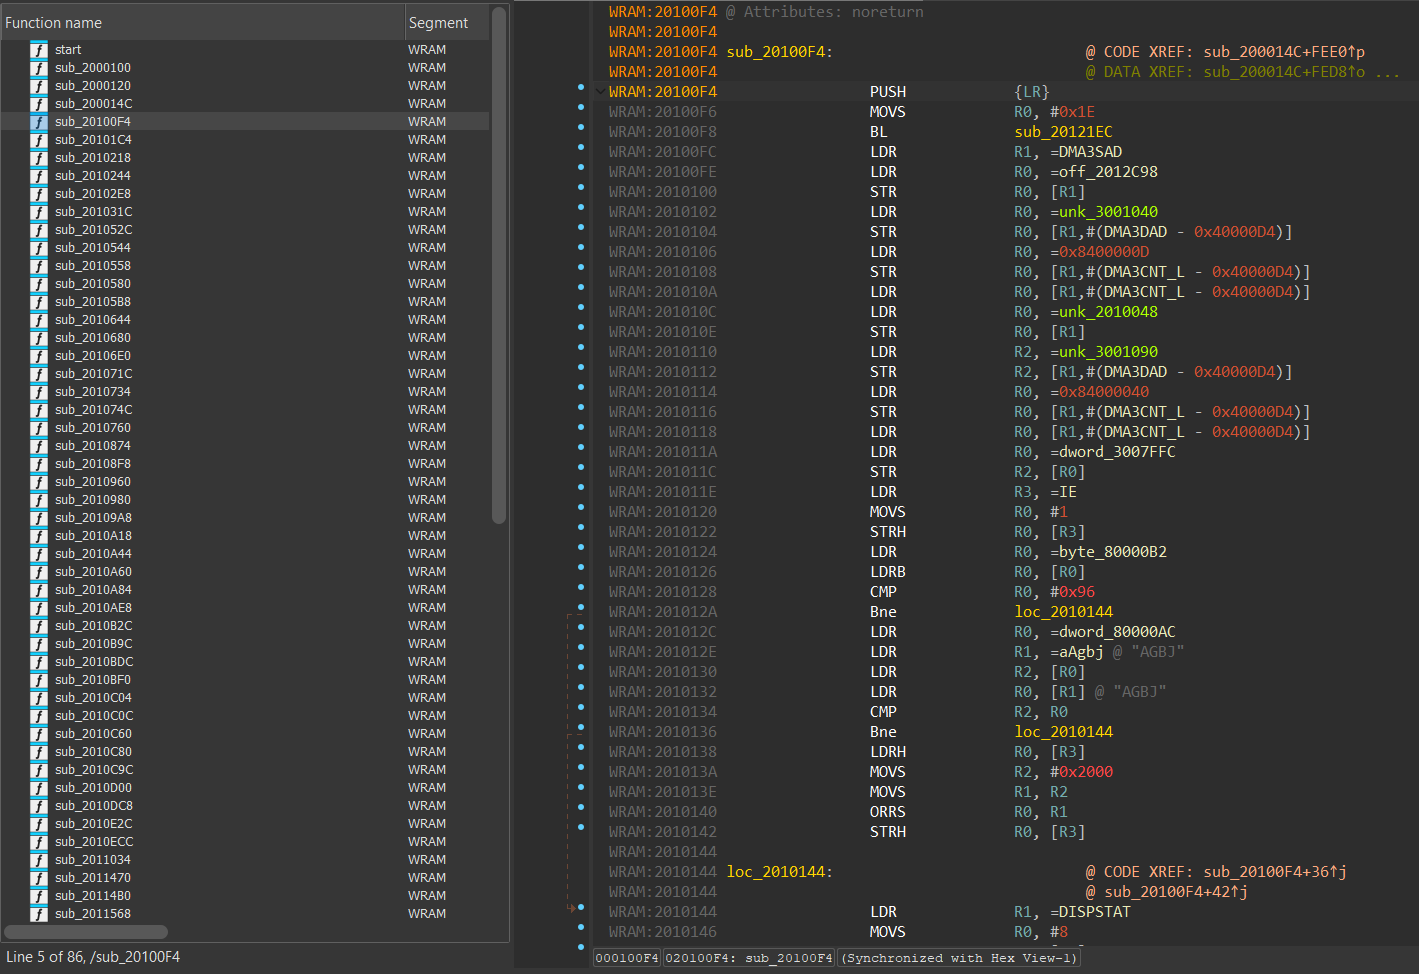Click function icon beside sub_201052C
The height and width of the screenshot is (974, 1419).
[39, 230]
